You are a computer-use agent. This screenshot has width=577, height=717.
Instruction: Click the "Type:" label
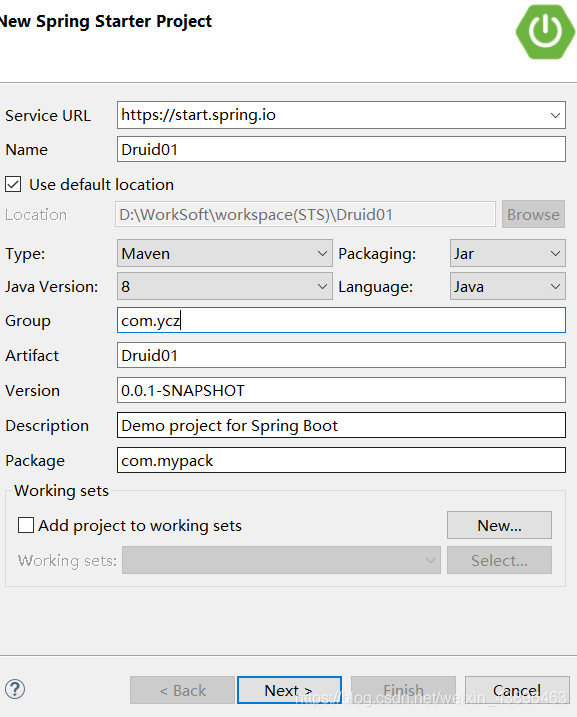(x=25, y=254)
